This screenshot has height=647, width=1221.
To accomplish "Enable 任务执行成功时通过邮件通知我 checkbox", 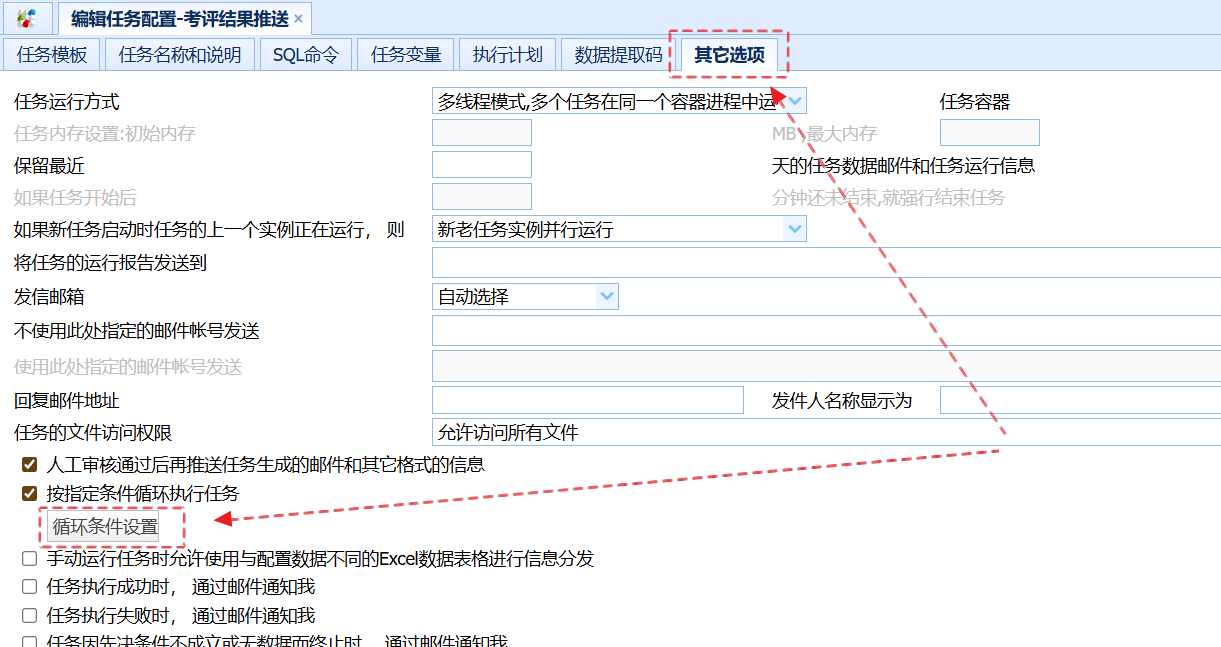I will click(30, 586).
